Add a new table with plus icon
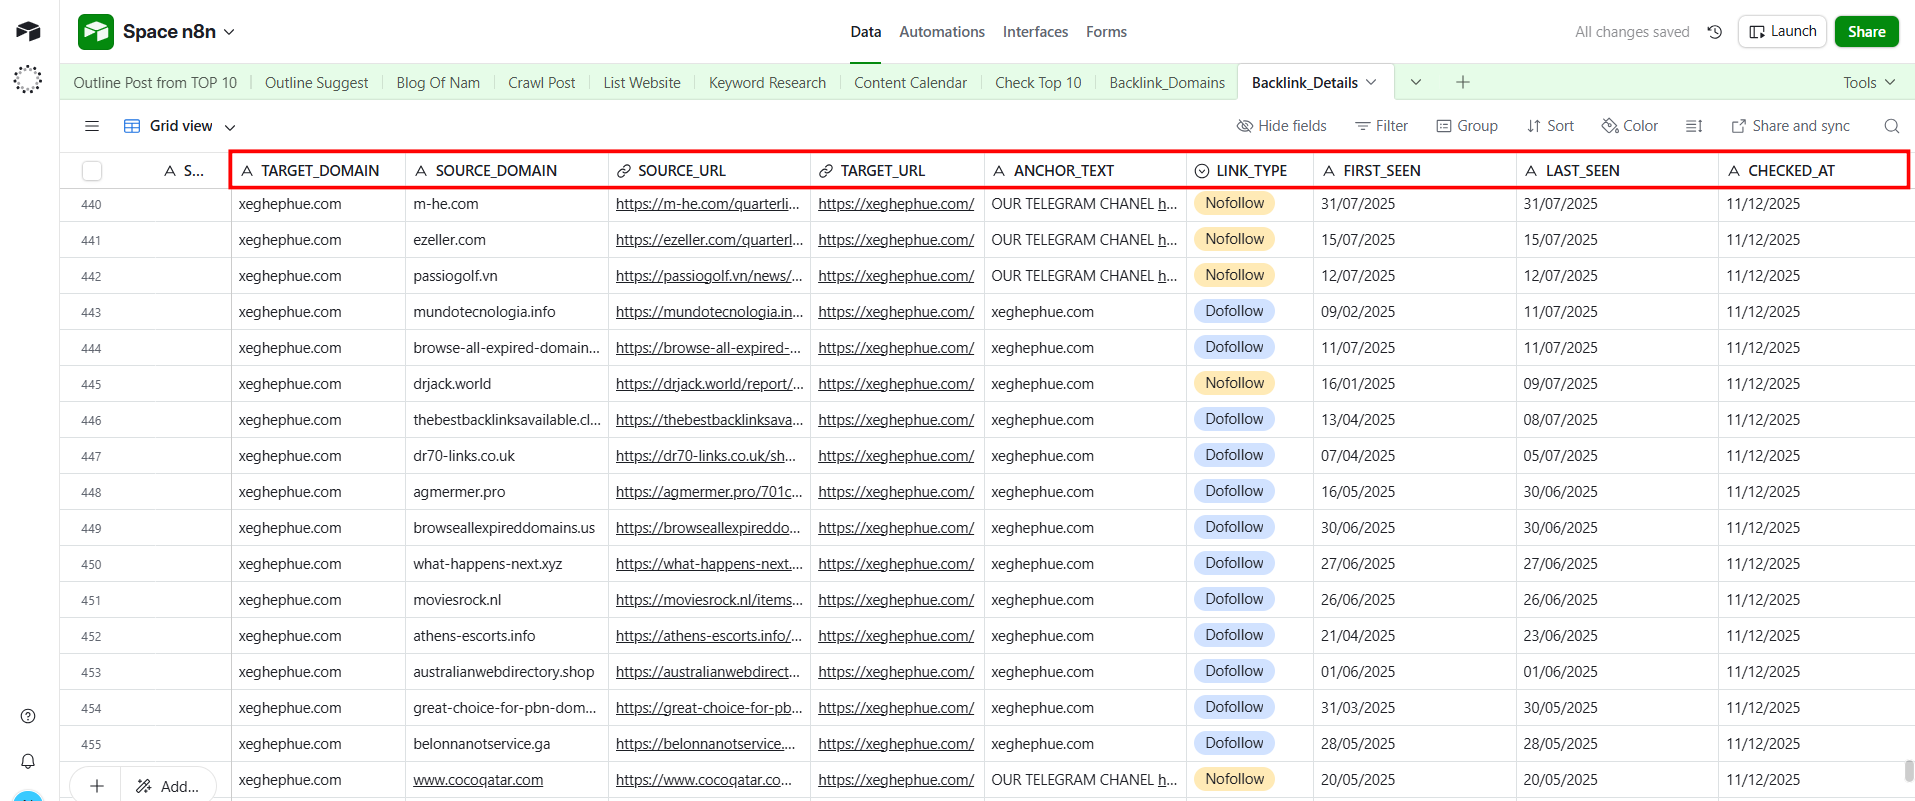The height and width of the screenshot is (801, 1915). (1463, 82)
